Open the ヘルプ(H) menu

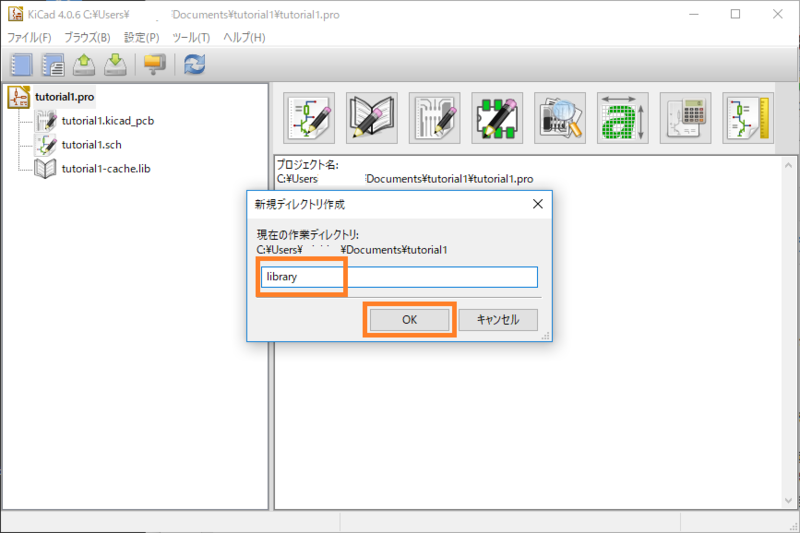coord(244,38)
